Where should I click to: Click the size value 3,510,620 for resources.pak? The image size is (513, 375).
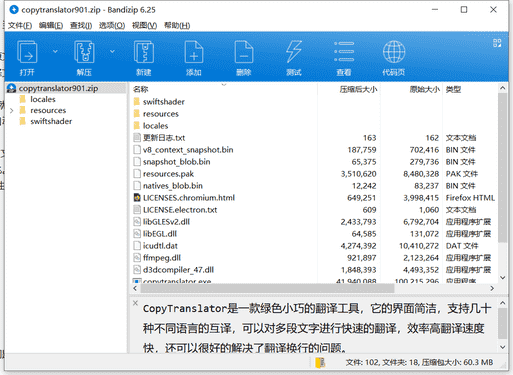(x=358, y=174)
